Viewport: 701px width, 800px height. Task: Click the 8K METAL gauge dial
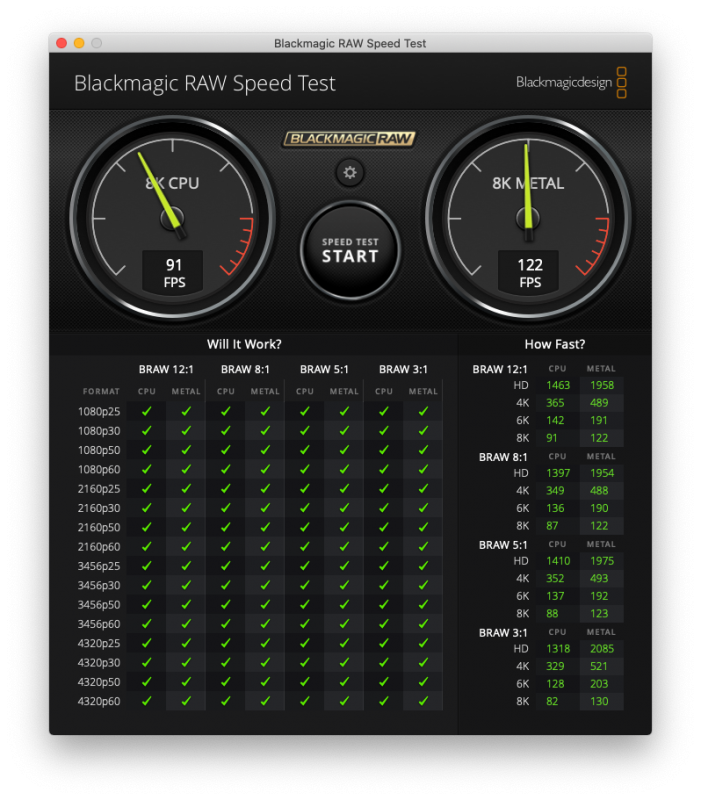528,219
